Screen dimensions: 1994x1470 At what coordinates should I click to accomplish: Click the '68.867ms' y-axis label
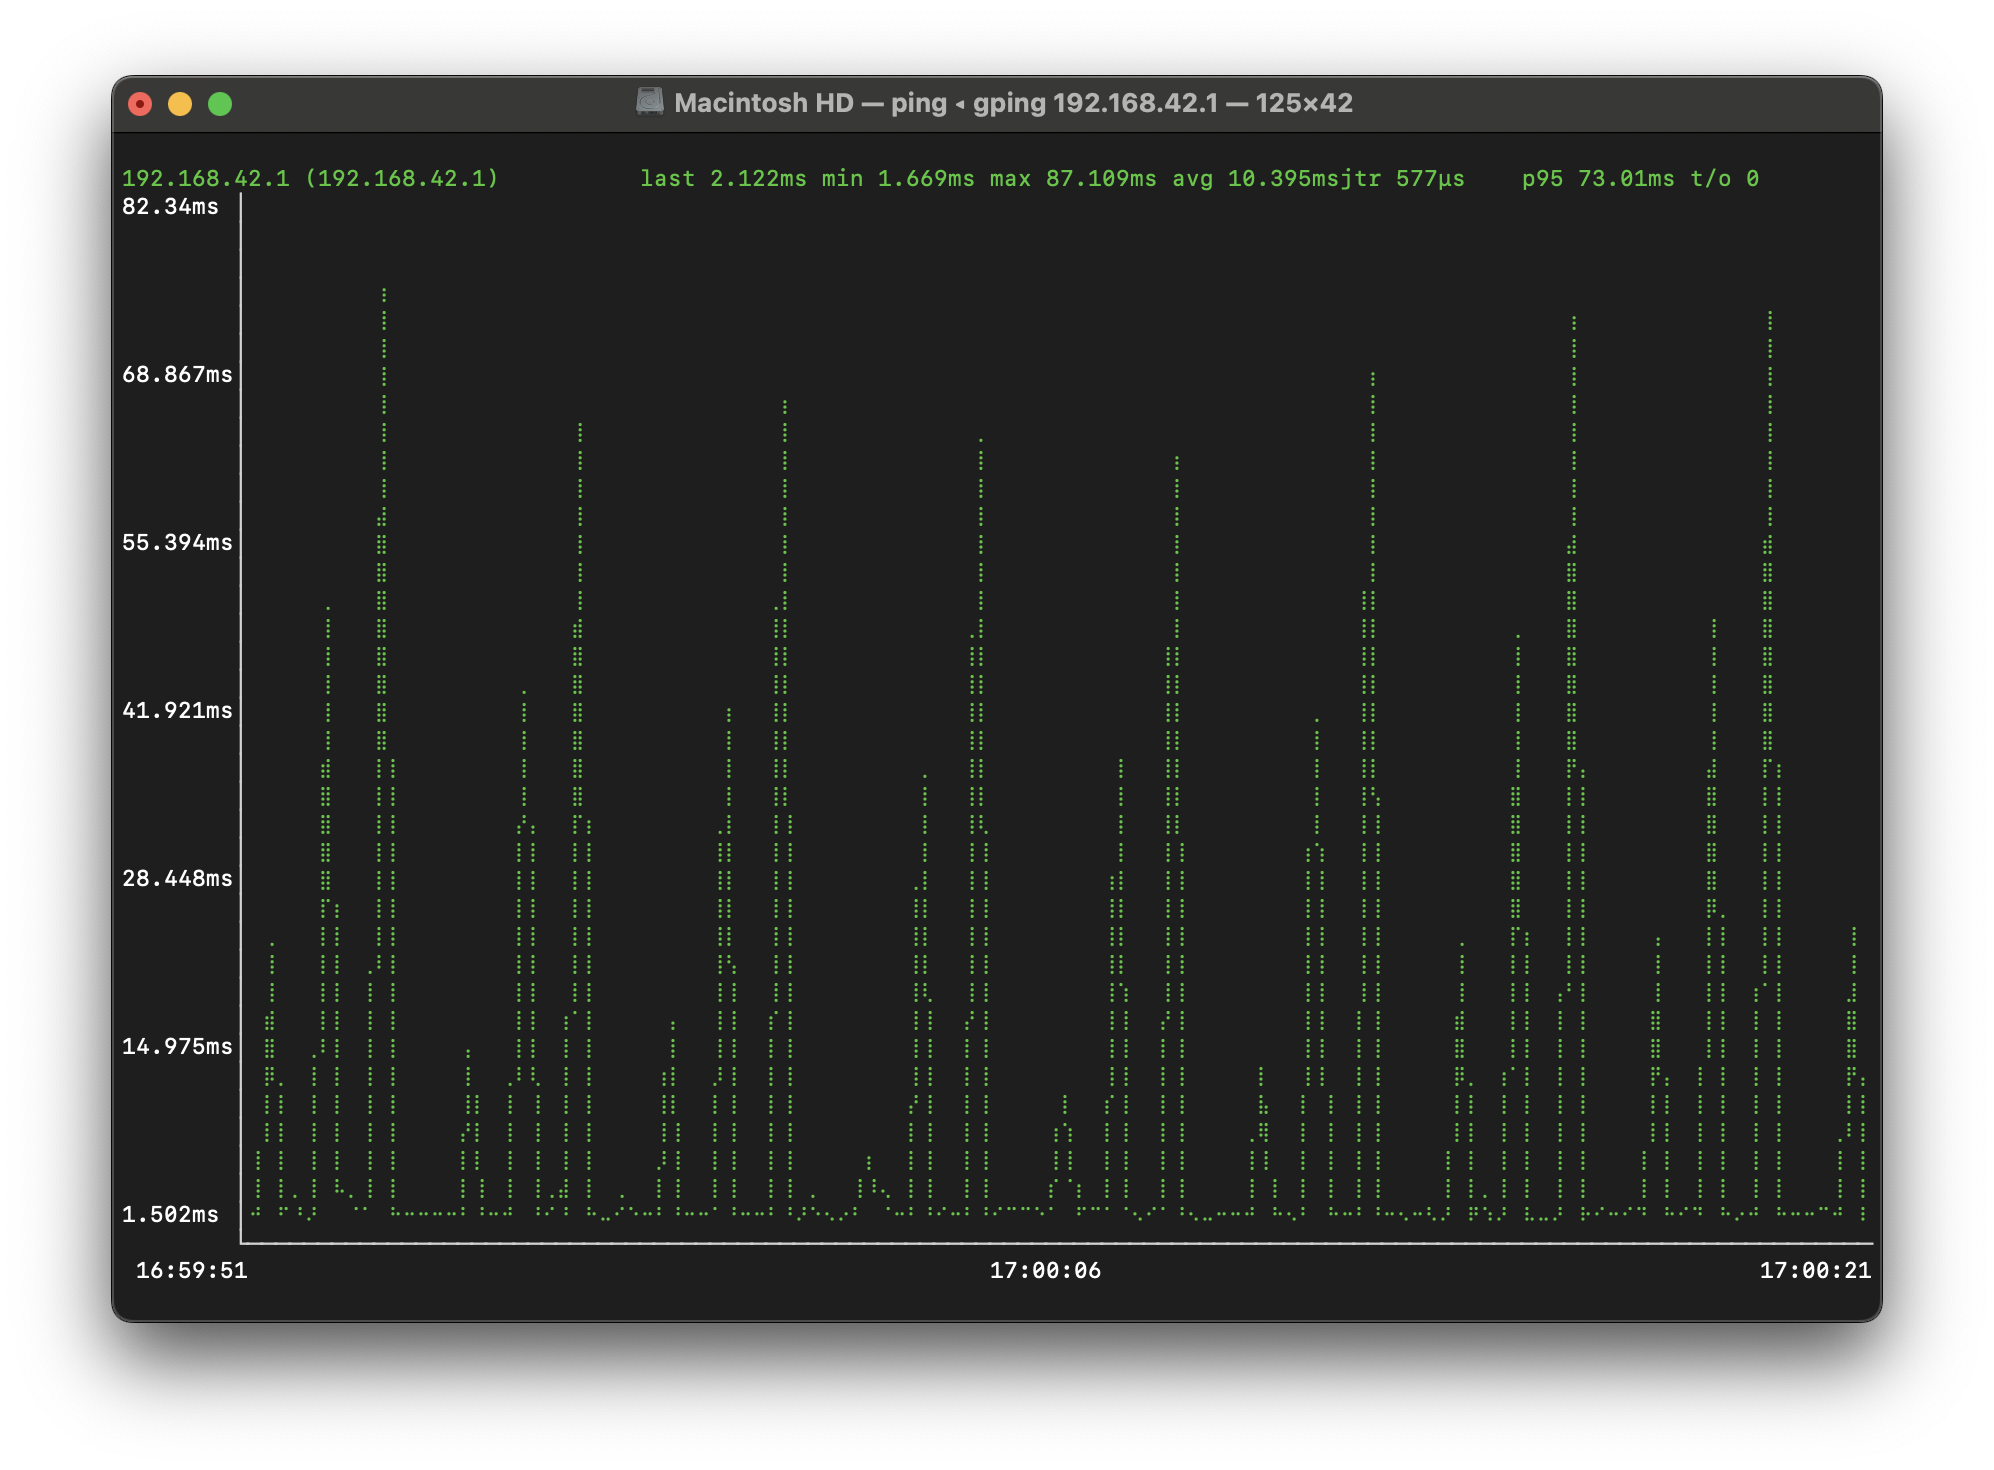pos(177,375)
